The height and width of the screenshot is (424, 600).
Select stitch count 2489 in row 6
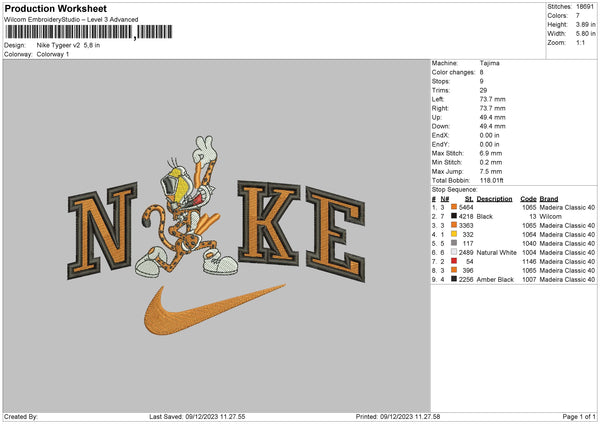point(466,253)
